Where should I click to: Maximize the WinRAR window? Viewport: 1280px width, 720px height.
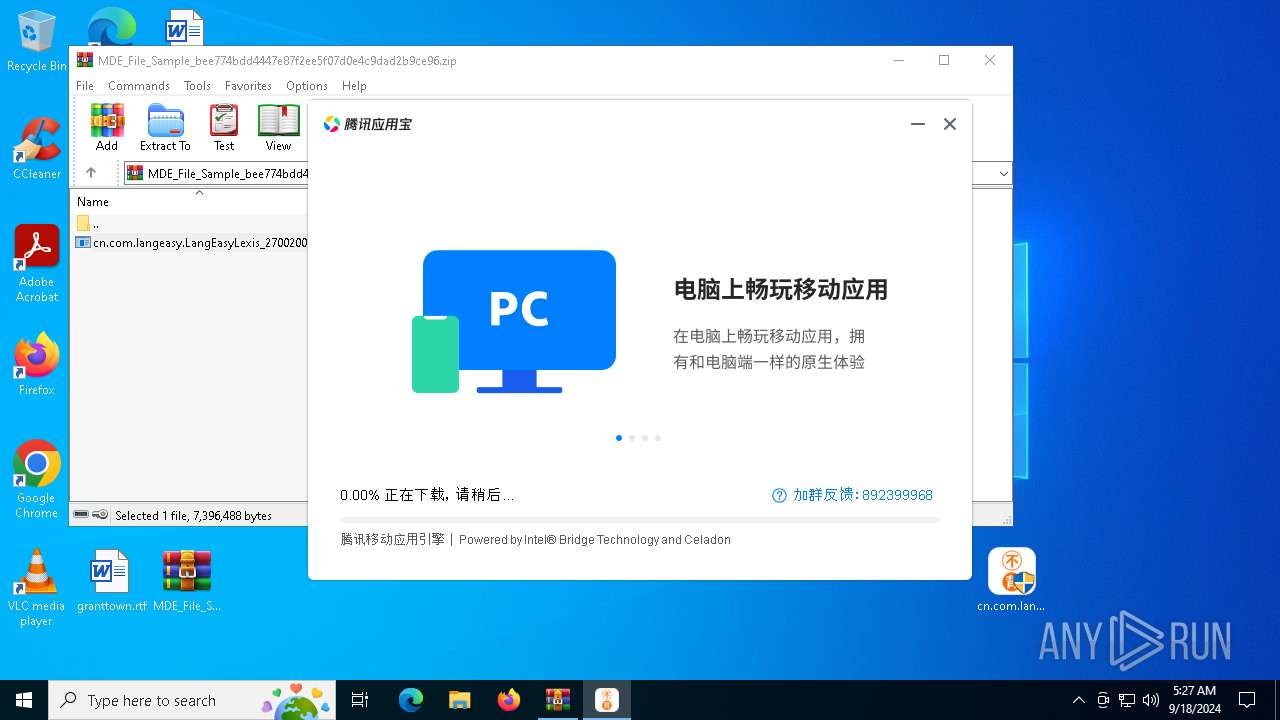point(944,60)
